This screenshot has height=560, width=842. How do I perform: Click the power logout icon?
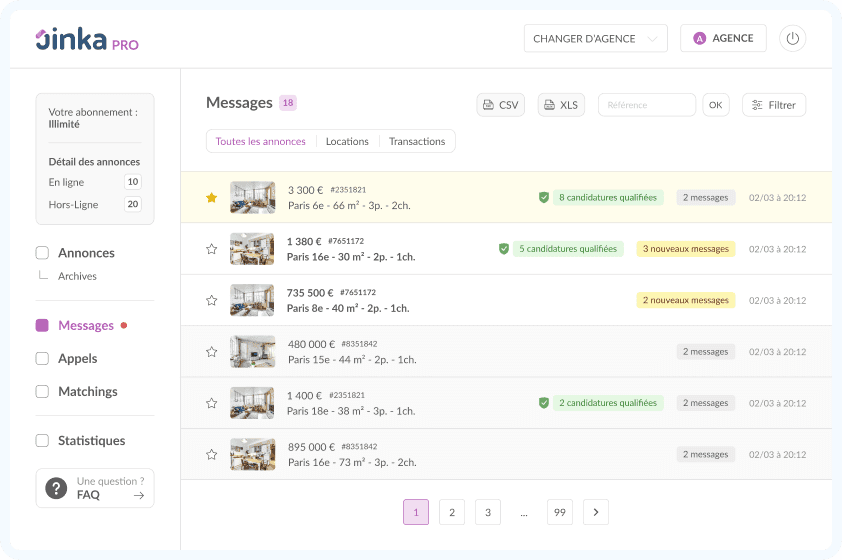click(x=792, y=39)
